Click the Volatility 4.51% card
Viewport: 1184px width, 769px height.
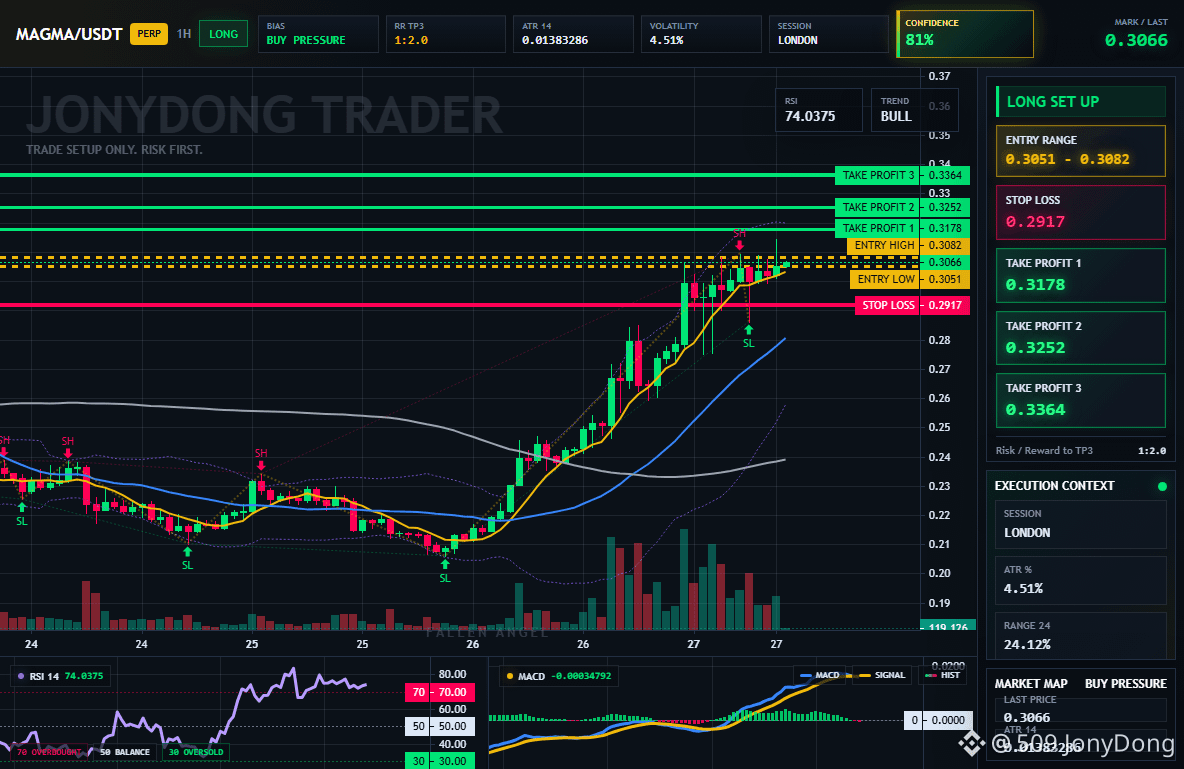(x=701, y=34)
